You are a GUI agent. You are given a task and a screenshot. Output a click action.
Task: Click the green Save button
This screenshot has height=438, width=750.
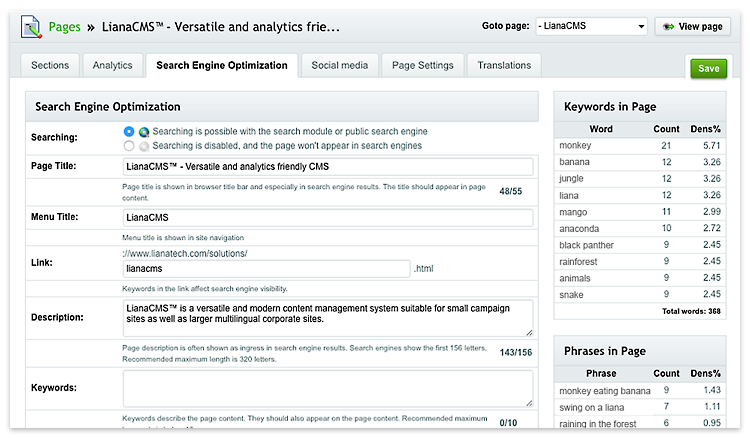tap(708, 68)
